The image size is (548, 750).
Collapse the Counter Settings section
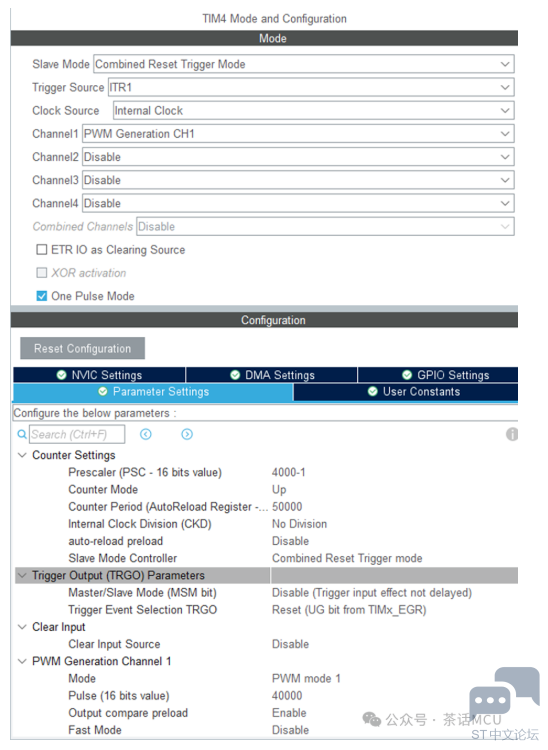(22, 455)
